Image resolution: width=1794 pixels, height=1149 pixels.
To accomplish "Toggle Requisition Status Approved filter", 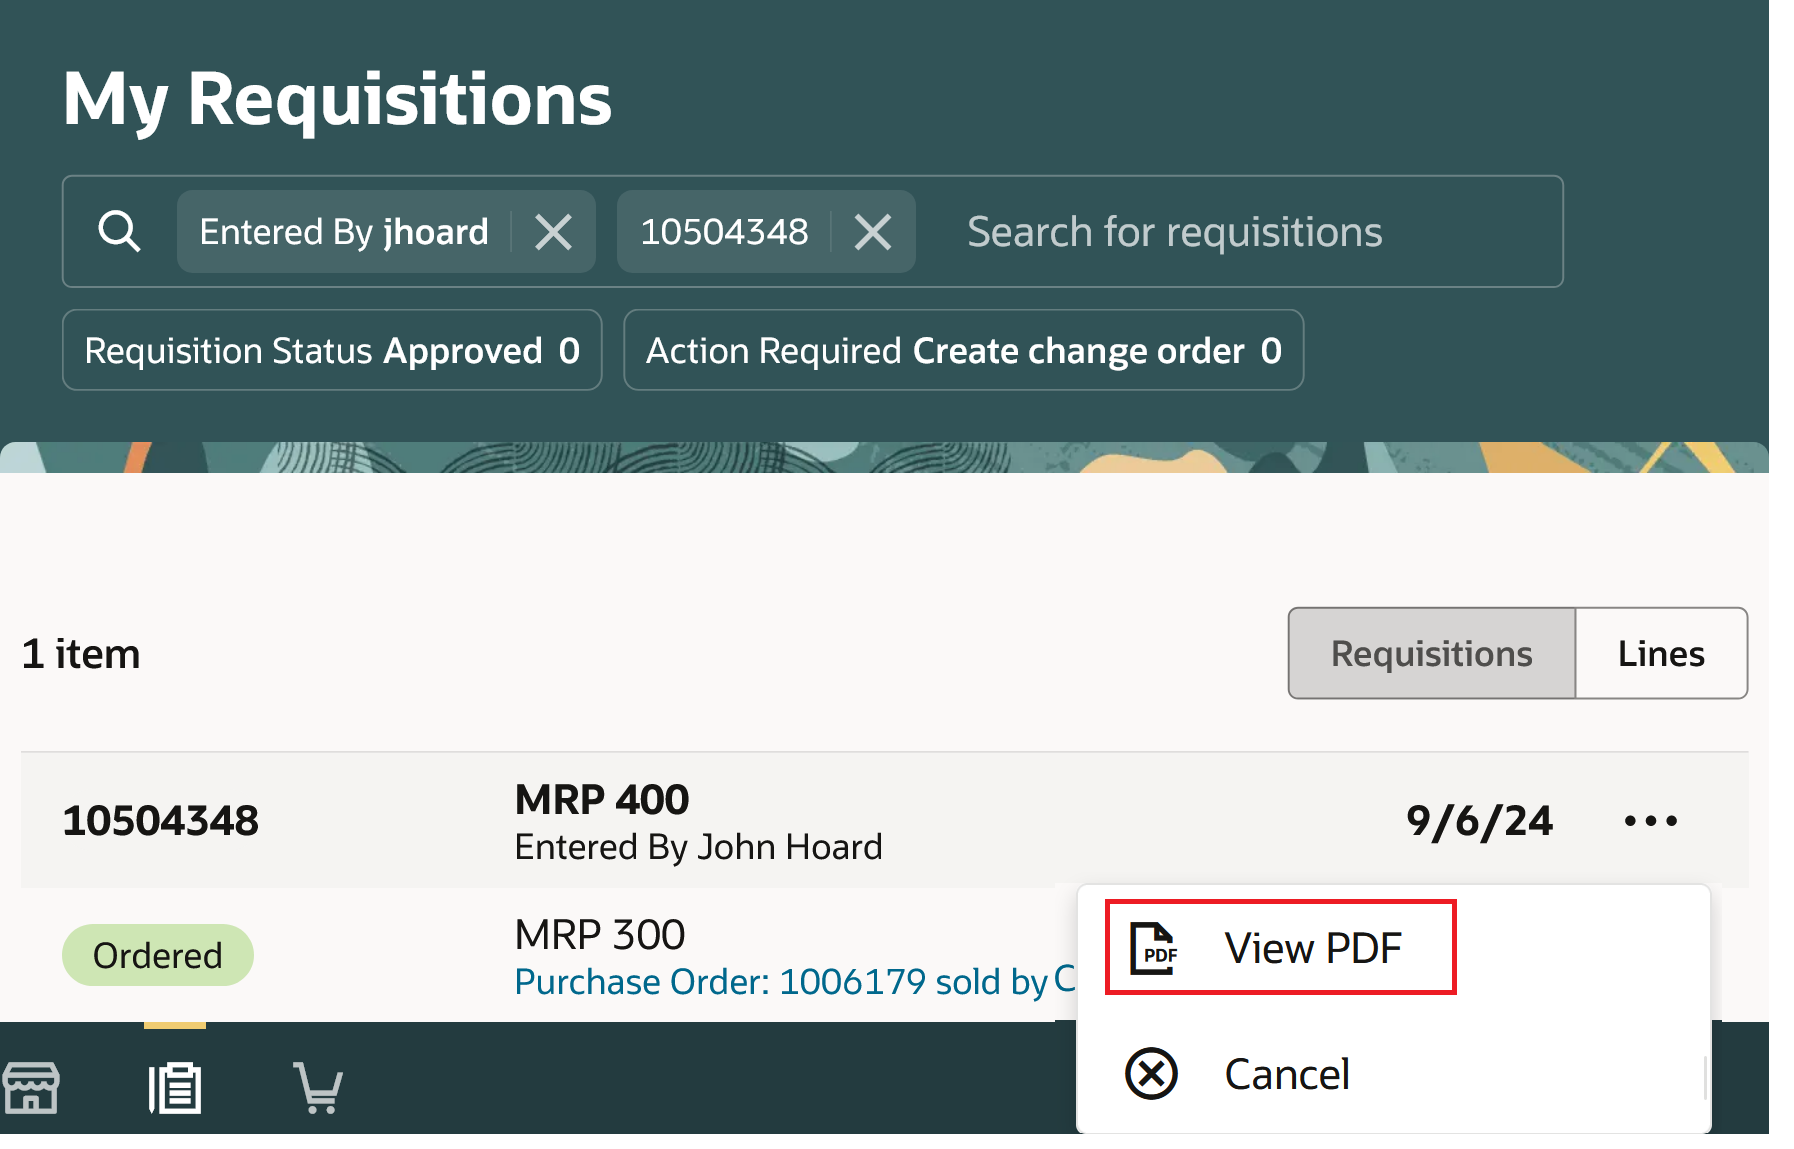I will (x=332, y=350).
